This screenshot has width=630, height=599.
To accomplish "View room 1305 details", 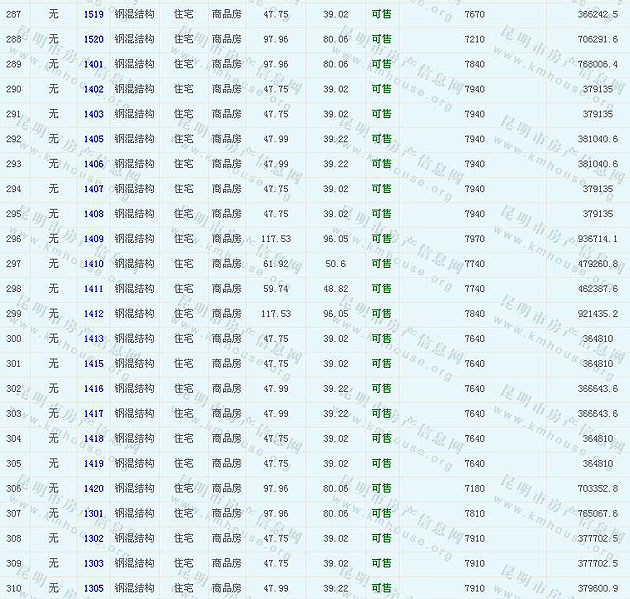I will tap(93, 589).
